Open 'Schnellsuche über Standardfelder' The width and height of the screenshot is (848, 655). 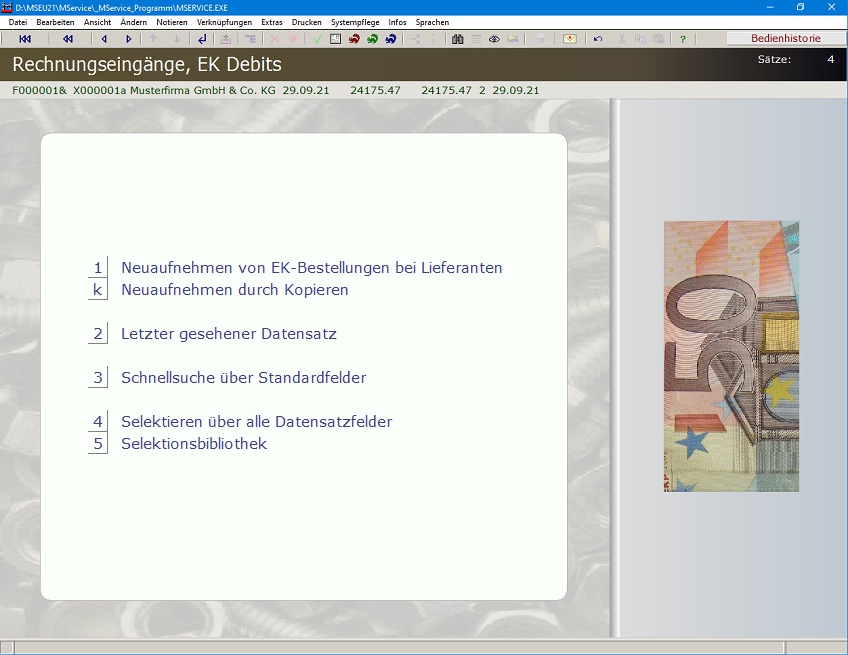[x=243, y=378]
